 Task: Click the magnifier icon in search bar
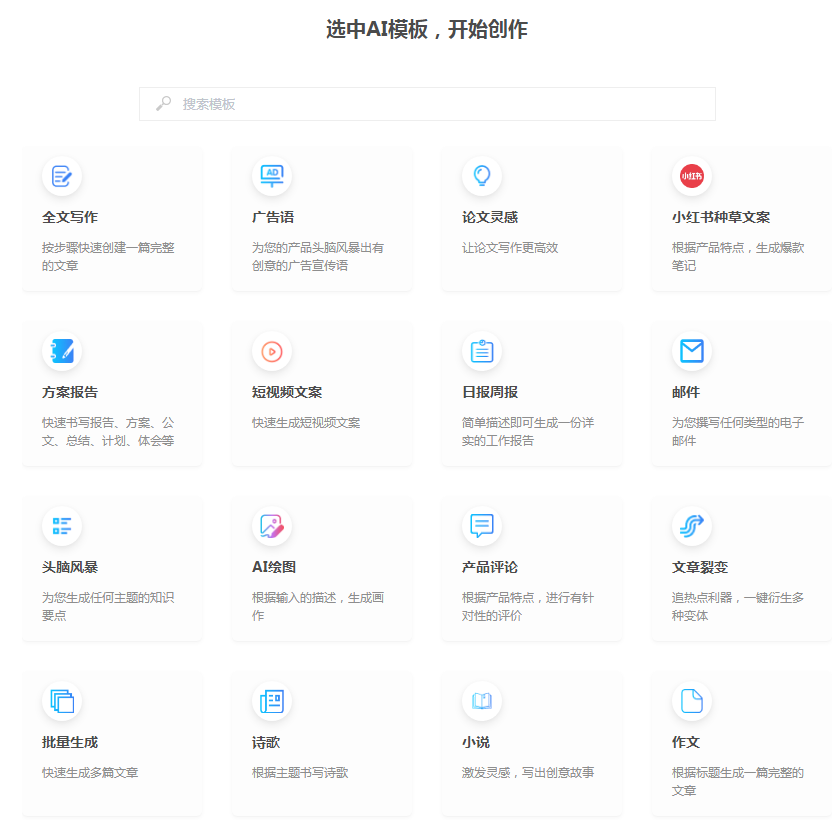(161, 103)
